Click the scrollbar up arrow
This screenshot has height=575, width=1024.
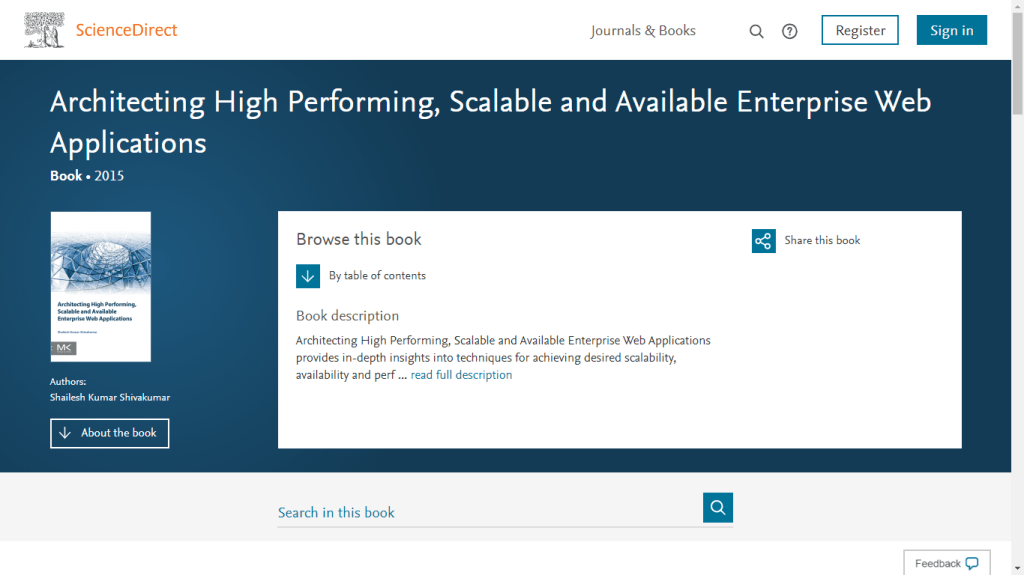pos(1017,6)
